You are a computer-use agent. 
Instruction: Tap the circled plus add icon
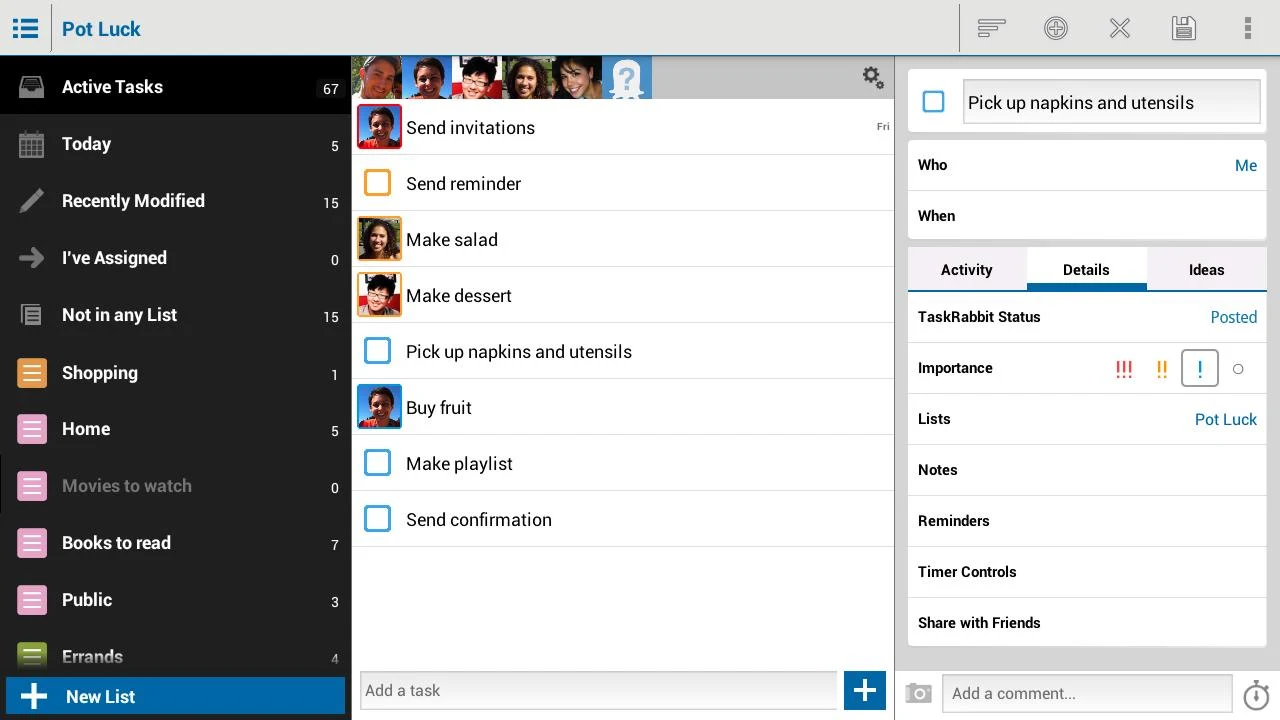tap(1056, 28)
